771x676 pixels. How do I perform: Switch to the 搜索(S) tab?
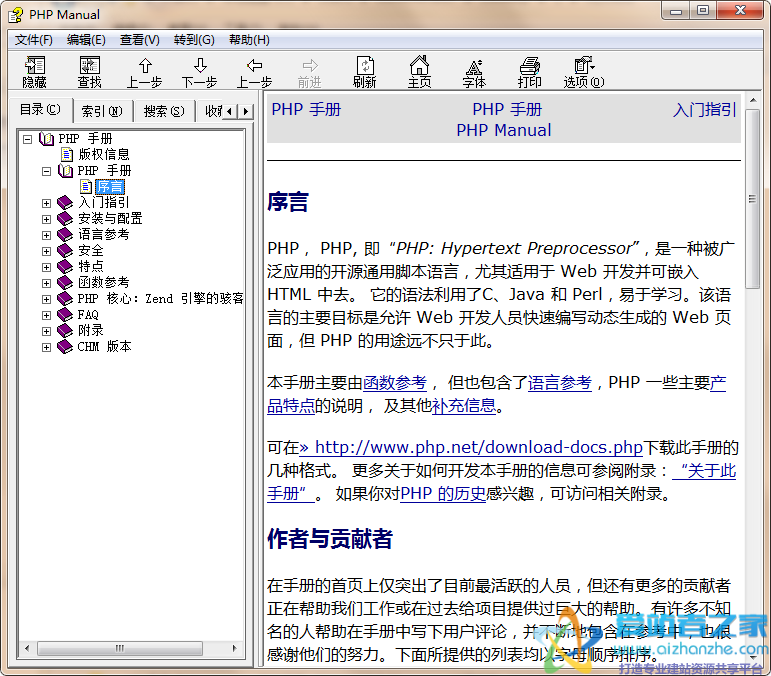[164, 111]
